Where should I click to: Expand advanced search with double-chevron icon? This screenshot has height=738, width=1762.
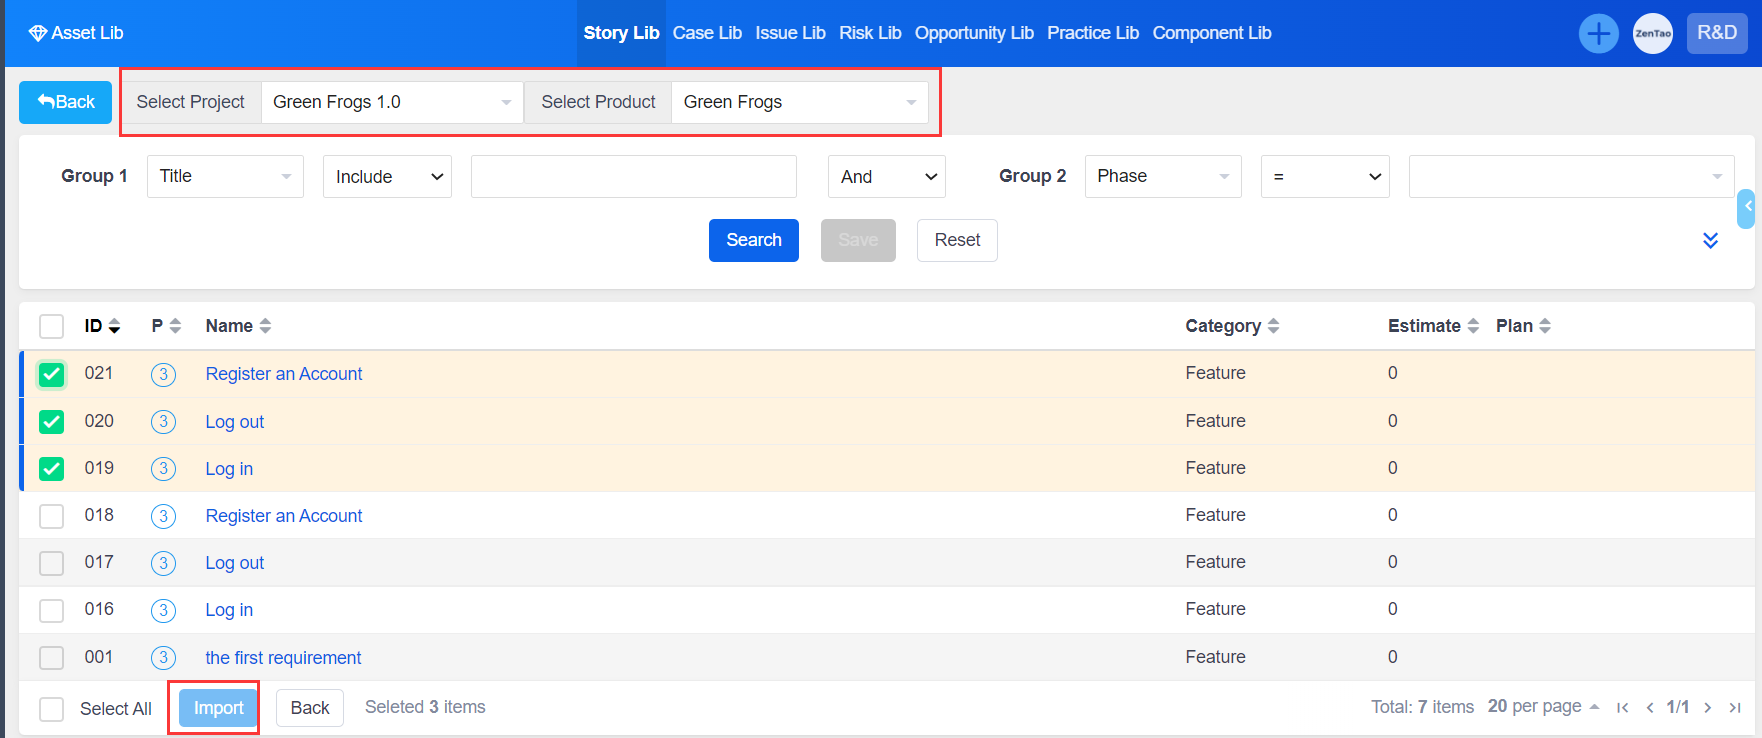pos(1710,240)
